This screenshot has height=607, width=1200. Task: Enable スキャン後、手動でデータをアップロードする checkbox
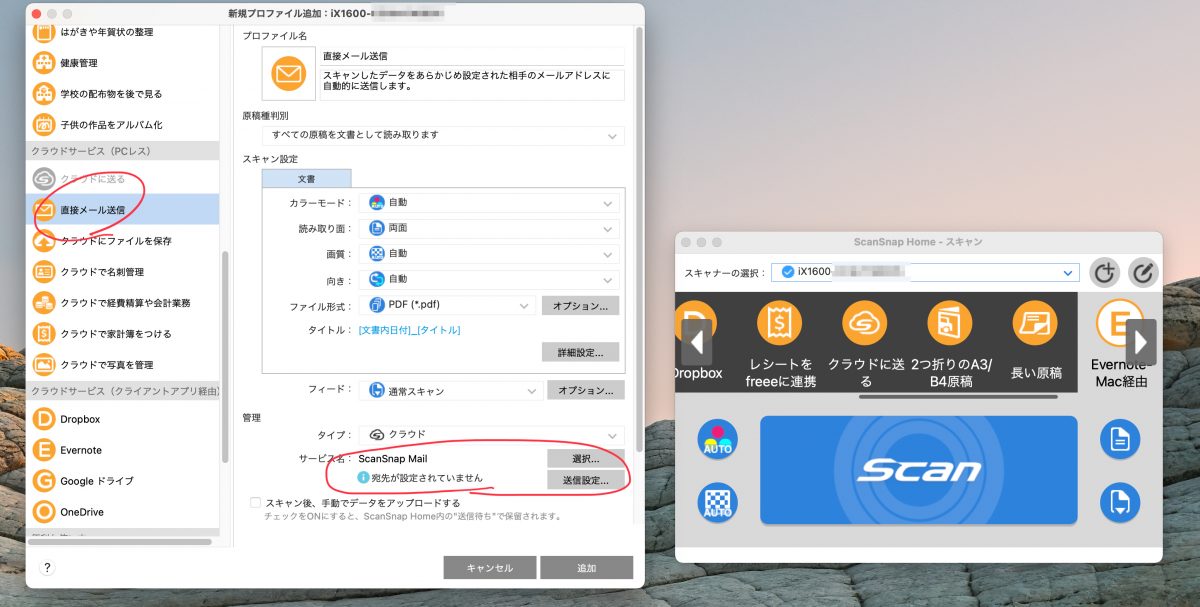click(x=256, y=503)
